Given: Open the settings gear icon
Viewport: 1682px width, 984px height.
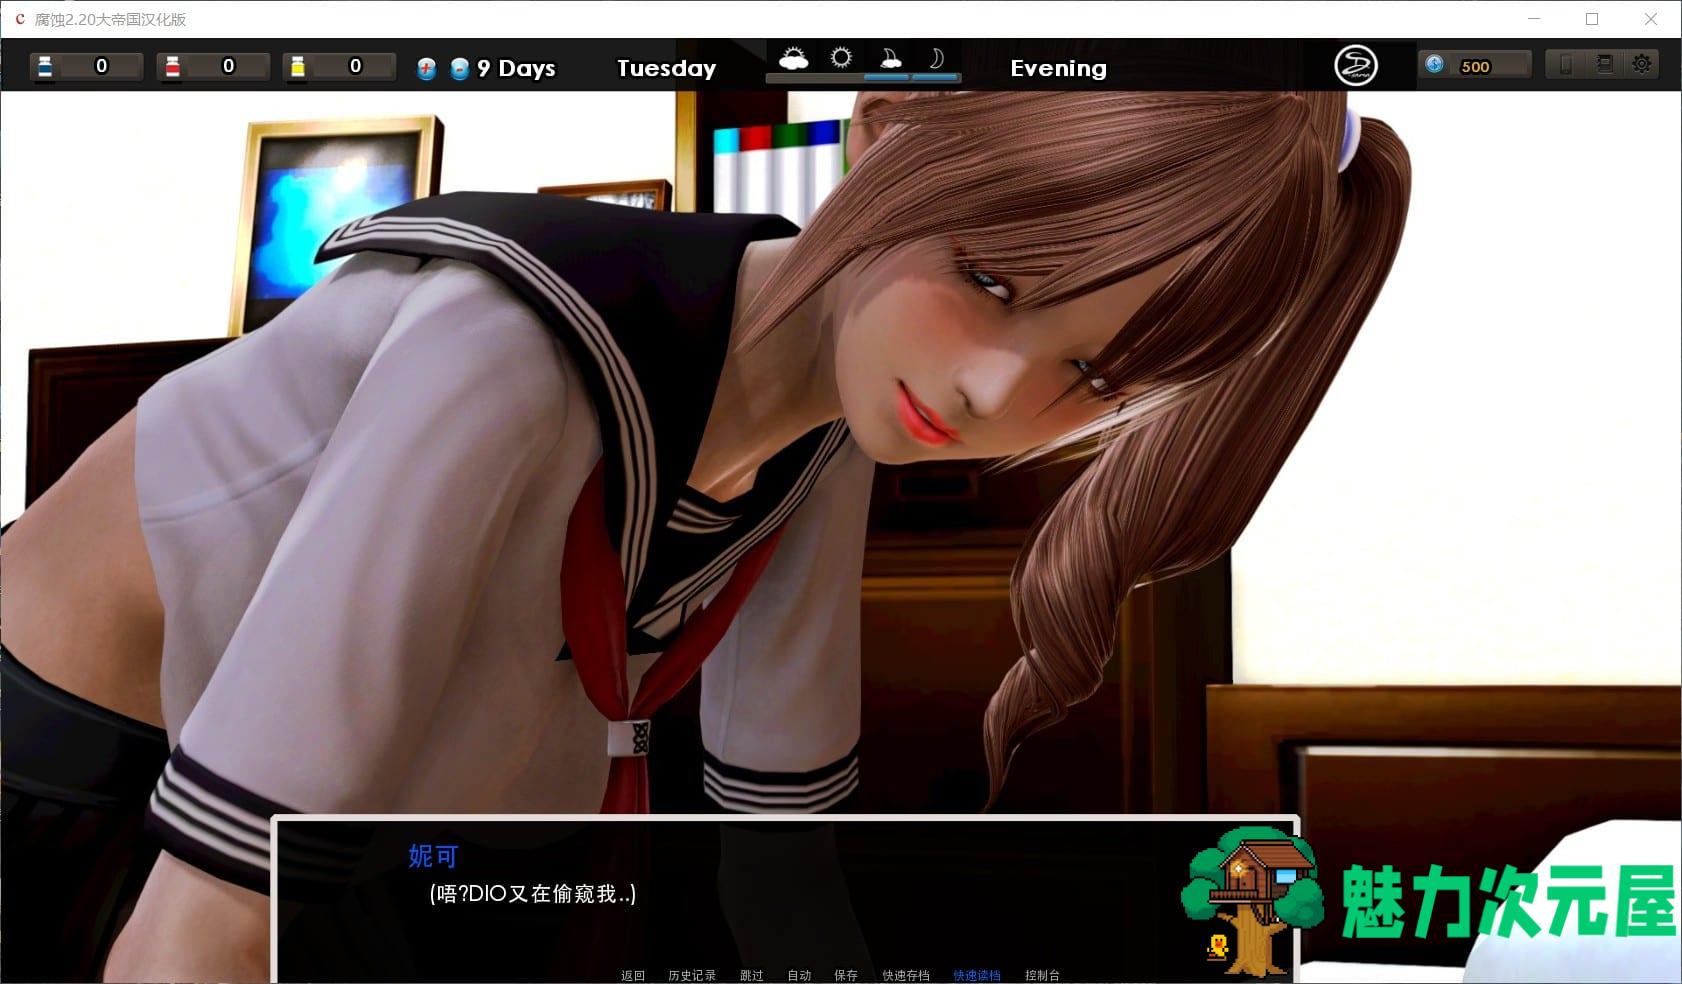Looking at the screenshot, I should (1641, 64).
